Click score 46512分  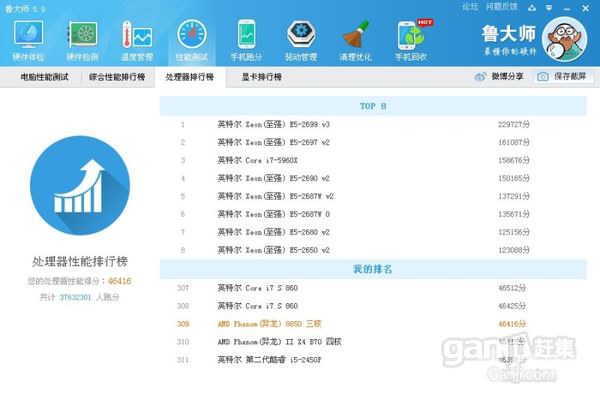512,288
